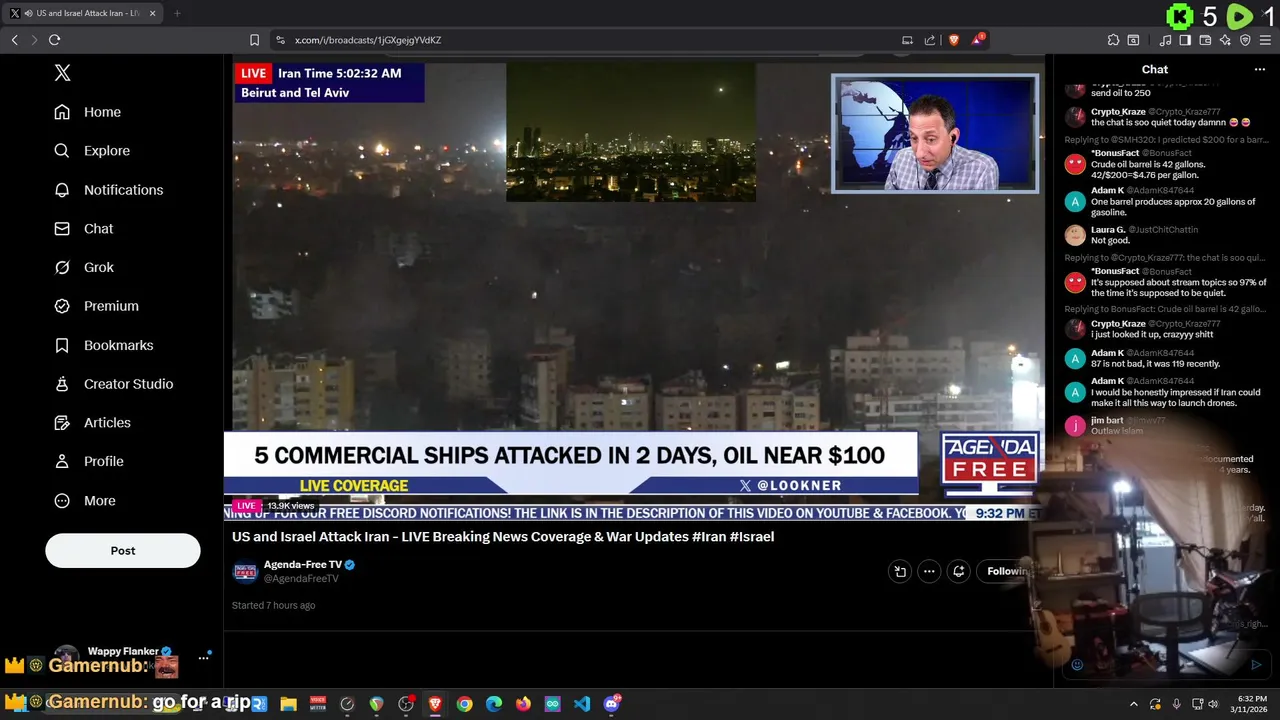1280x720 pixels.
Task: Go back in the browser
Action: 14,40
